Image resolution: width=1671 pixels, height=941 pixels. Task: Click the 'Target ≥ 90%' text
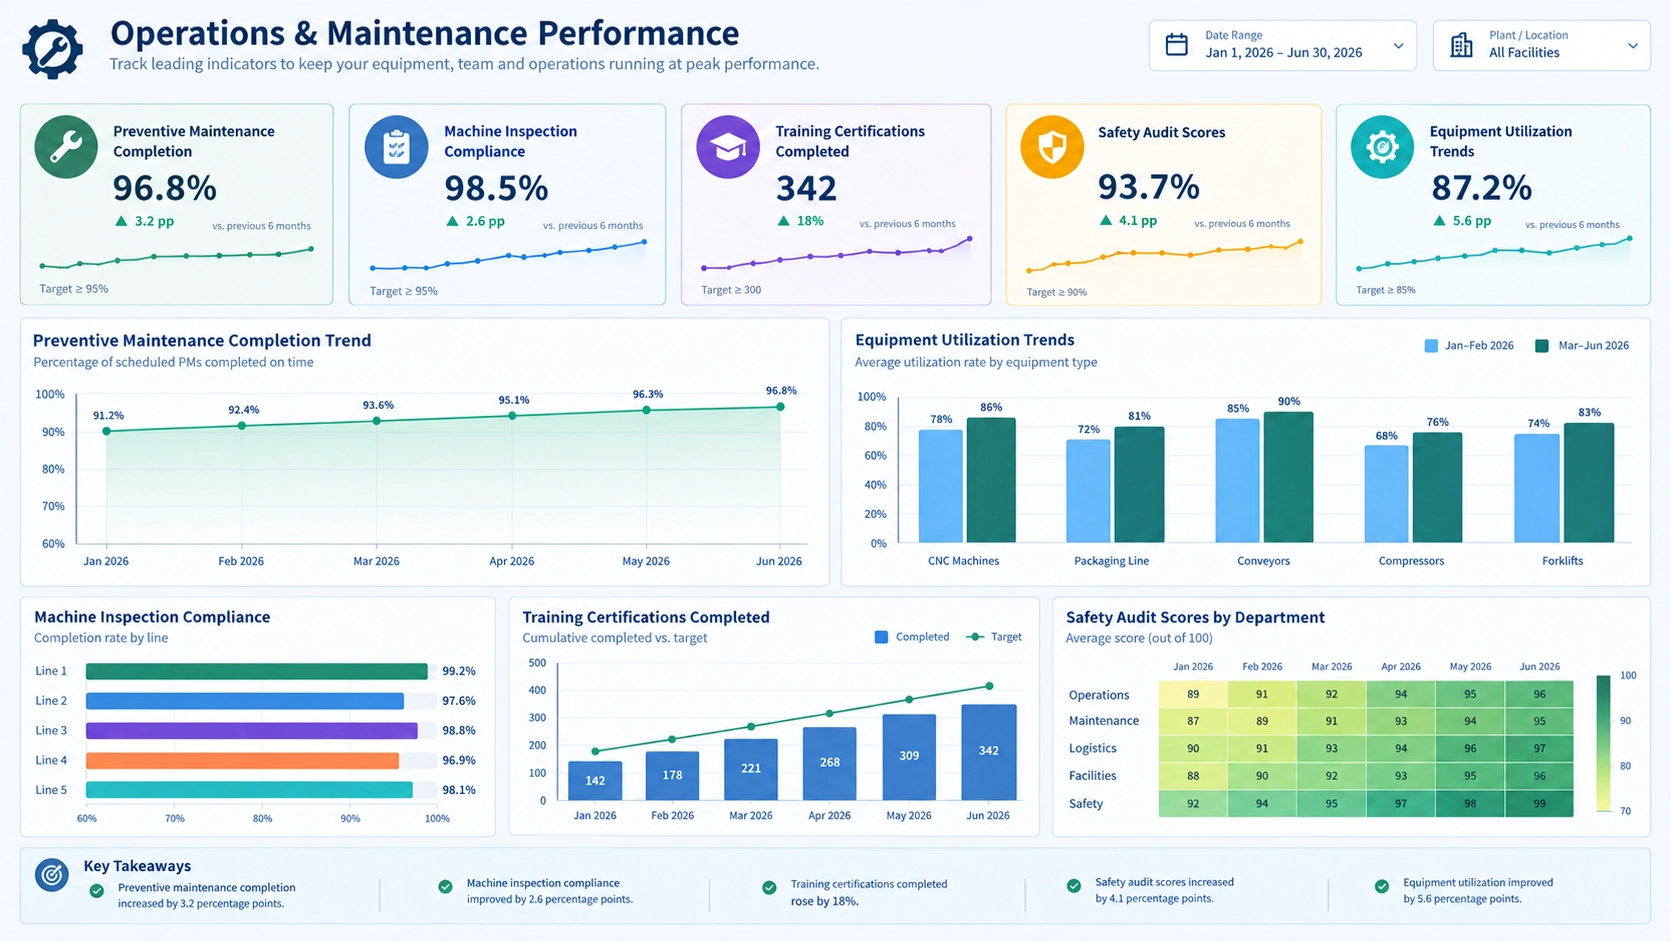1057,292
